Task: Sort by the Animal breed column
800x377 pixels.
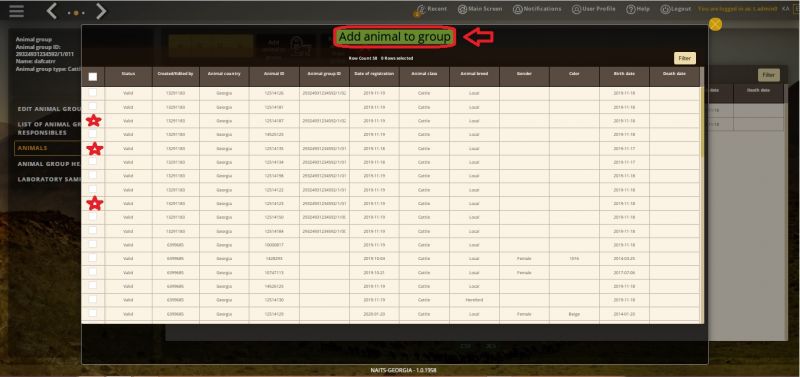Action: click(x=474, y=77)
